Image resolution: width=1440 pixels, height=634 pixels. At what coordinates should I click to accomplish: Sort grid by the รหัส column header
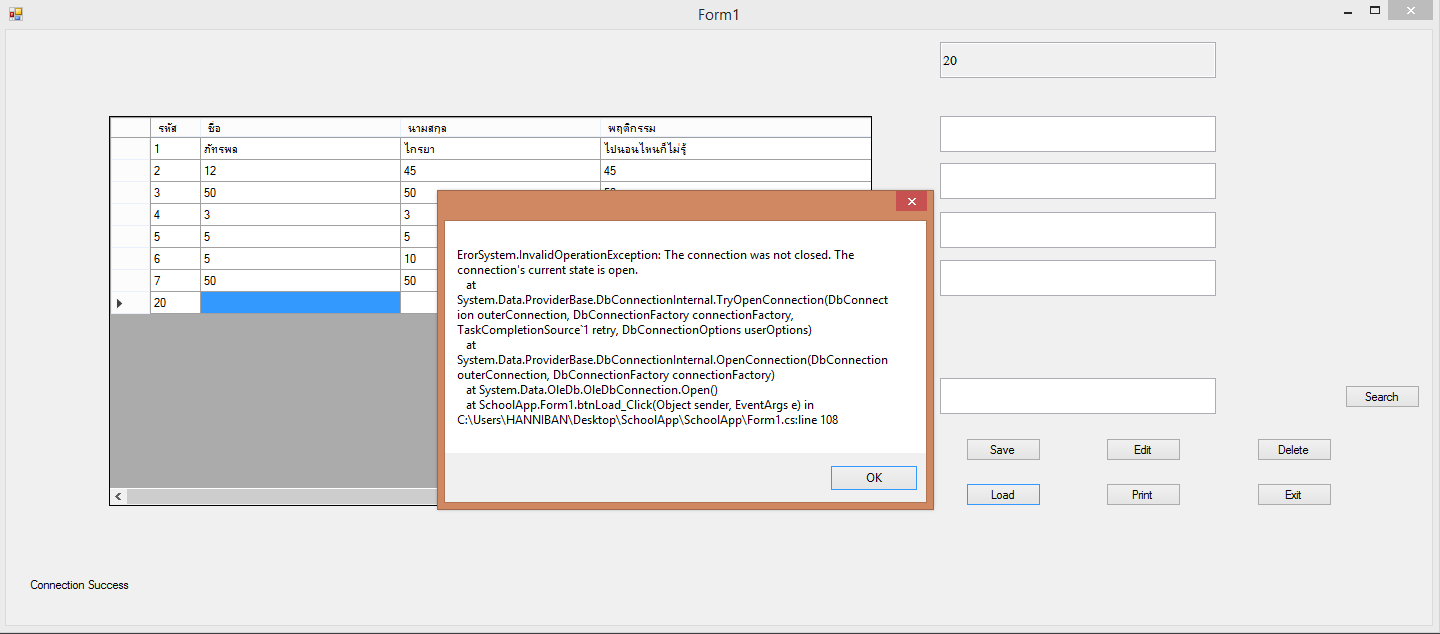coord(174,128)
